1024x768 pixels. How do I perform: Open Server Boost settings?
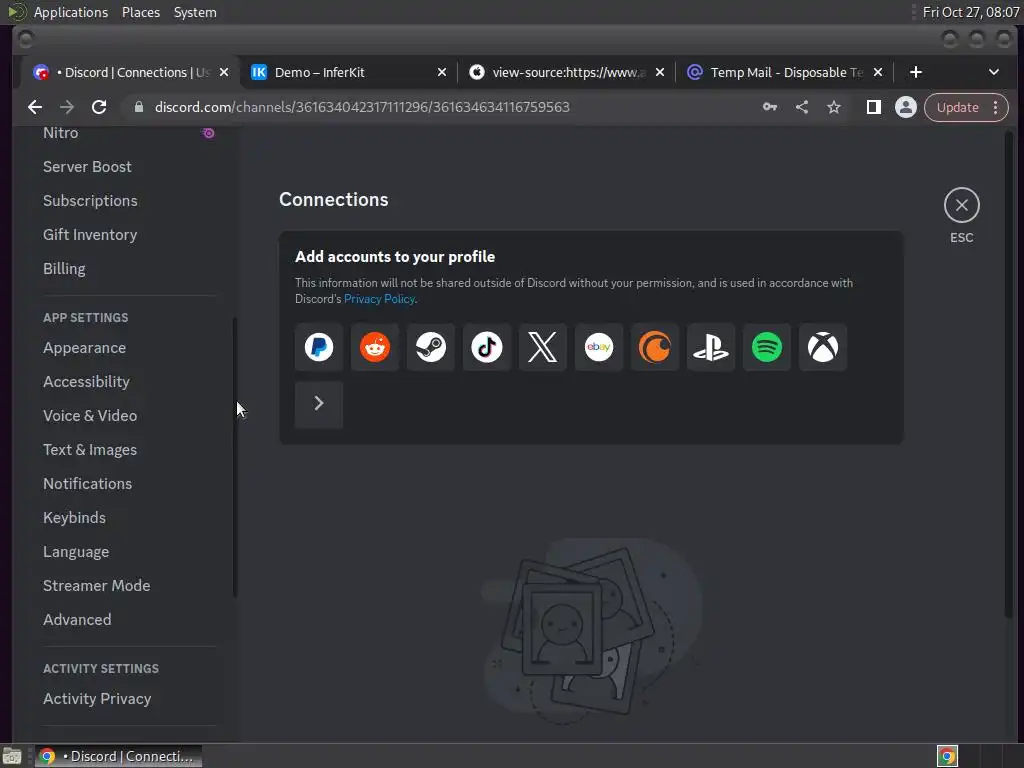coord(129,167)
